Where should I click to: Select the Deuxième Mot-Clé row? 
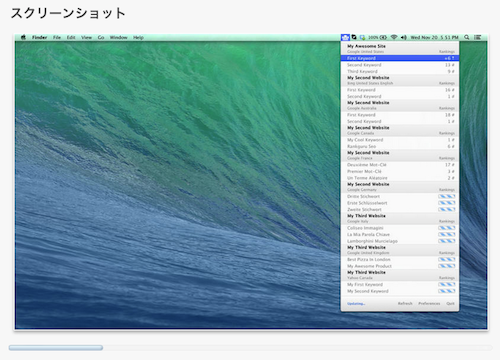400,165
